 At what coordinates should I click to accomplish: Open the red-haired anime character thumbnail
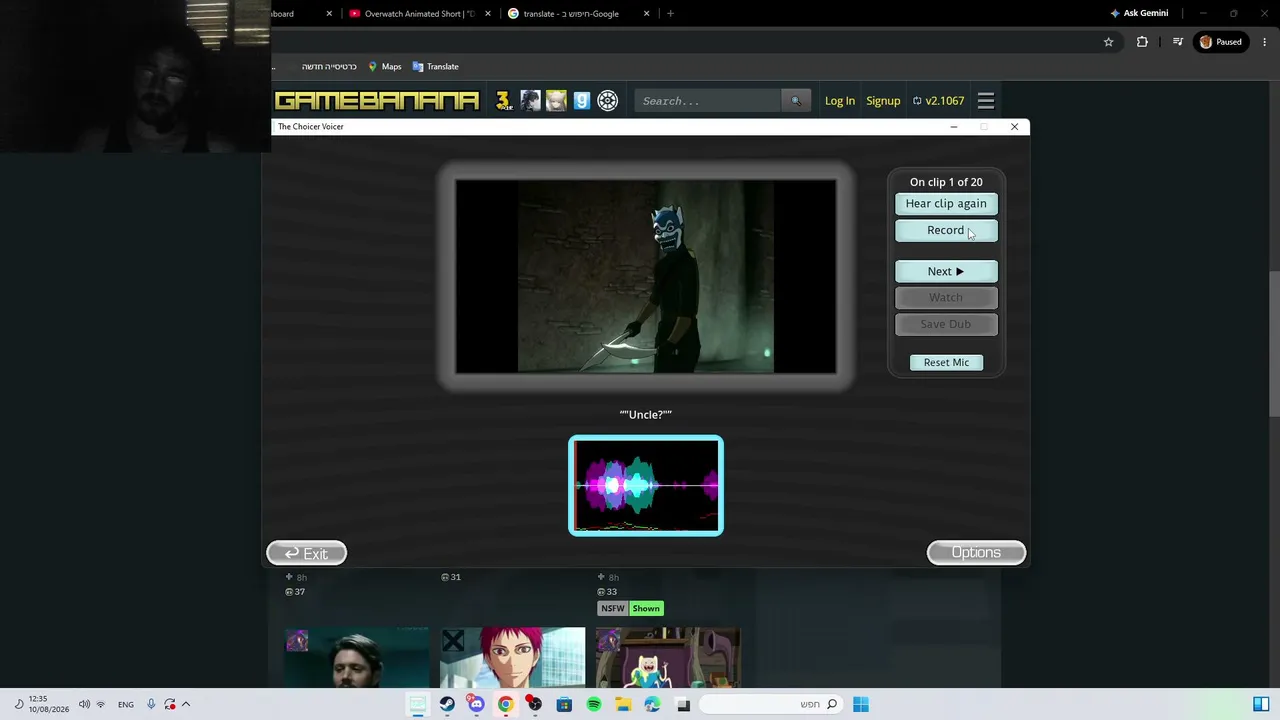click(x=513, y=658)
